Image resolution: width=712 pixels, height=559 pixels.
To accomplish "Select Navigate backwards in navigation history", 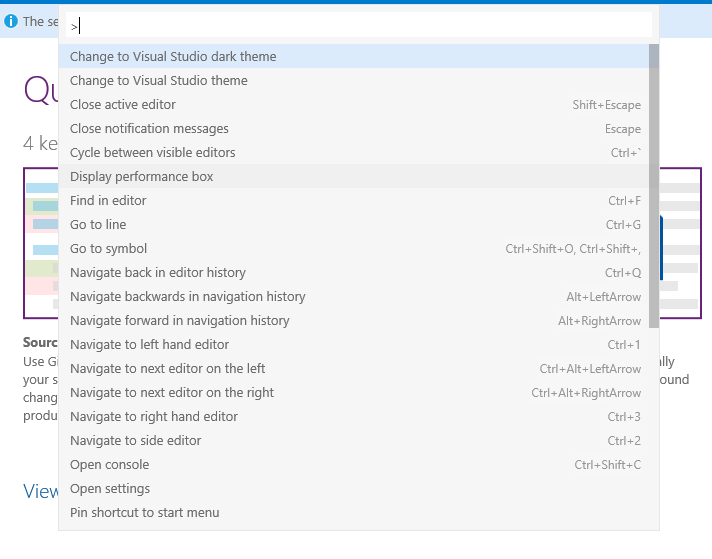I will pyautogui.click(x=188, y=297).
